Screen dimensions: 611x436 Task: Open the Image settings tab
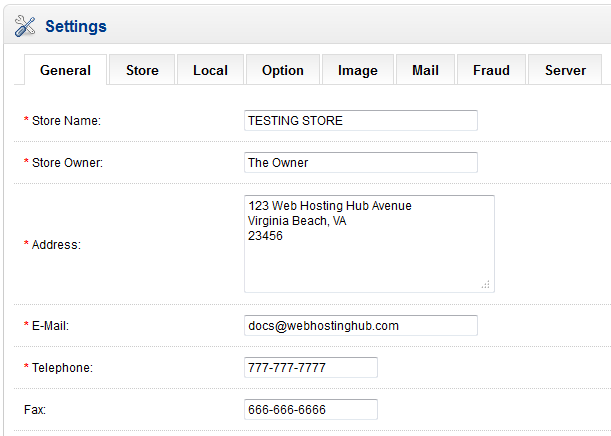357,70
